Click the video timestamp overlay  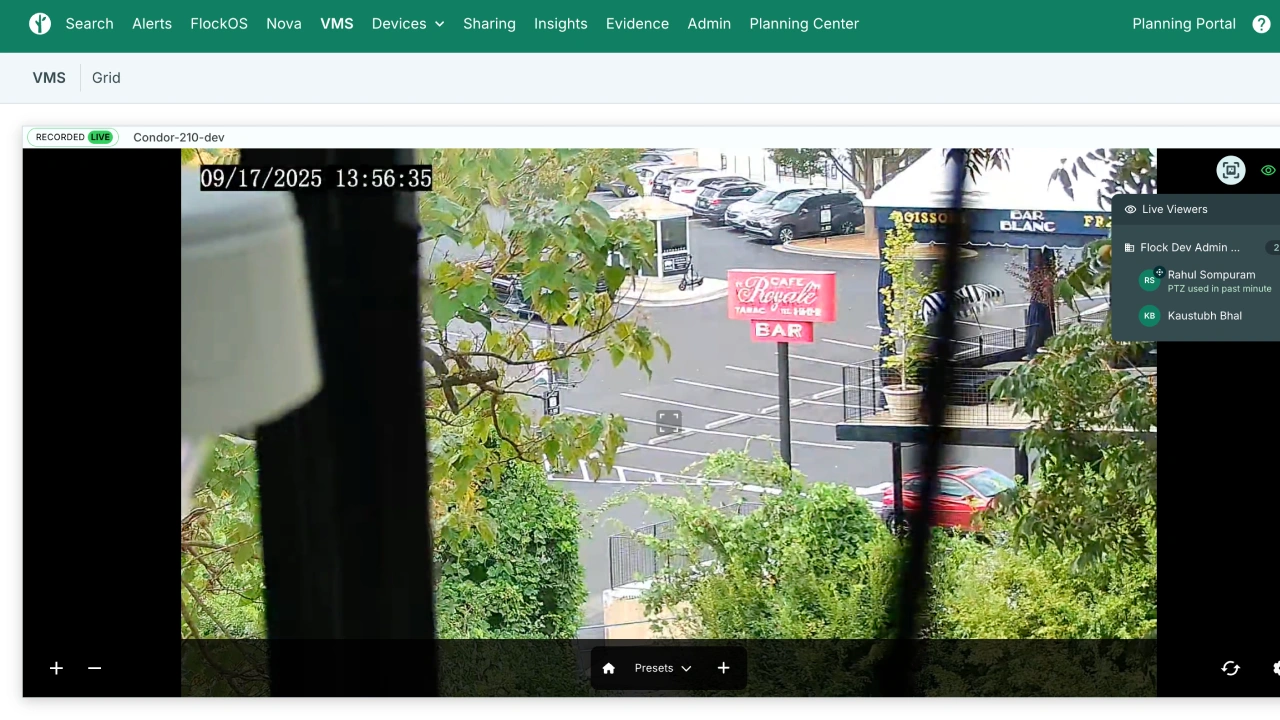[x=316, y=178]
